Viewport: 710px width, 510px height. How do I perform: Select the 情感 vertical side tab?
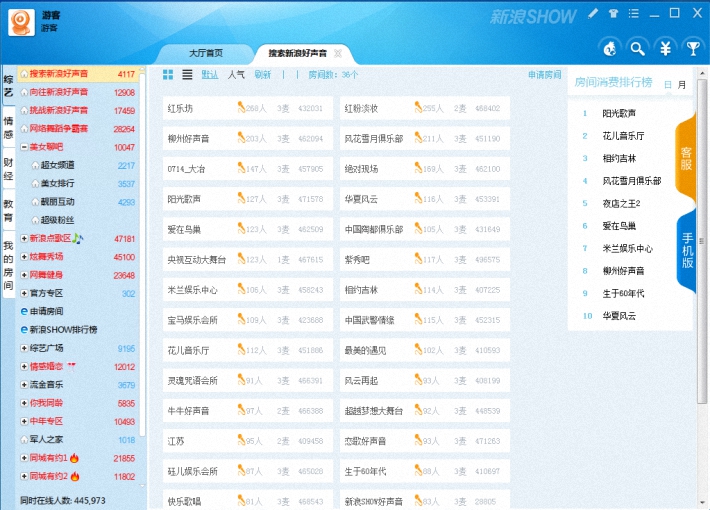(x=8, y=129)
